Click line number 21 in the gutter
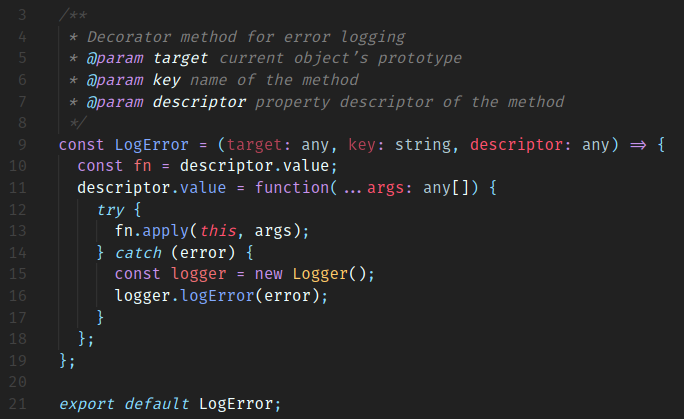The image size is (684, 419). point(17,404)
